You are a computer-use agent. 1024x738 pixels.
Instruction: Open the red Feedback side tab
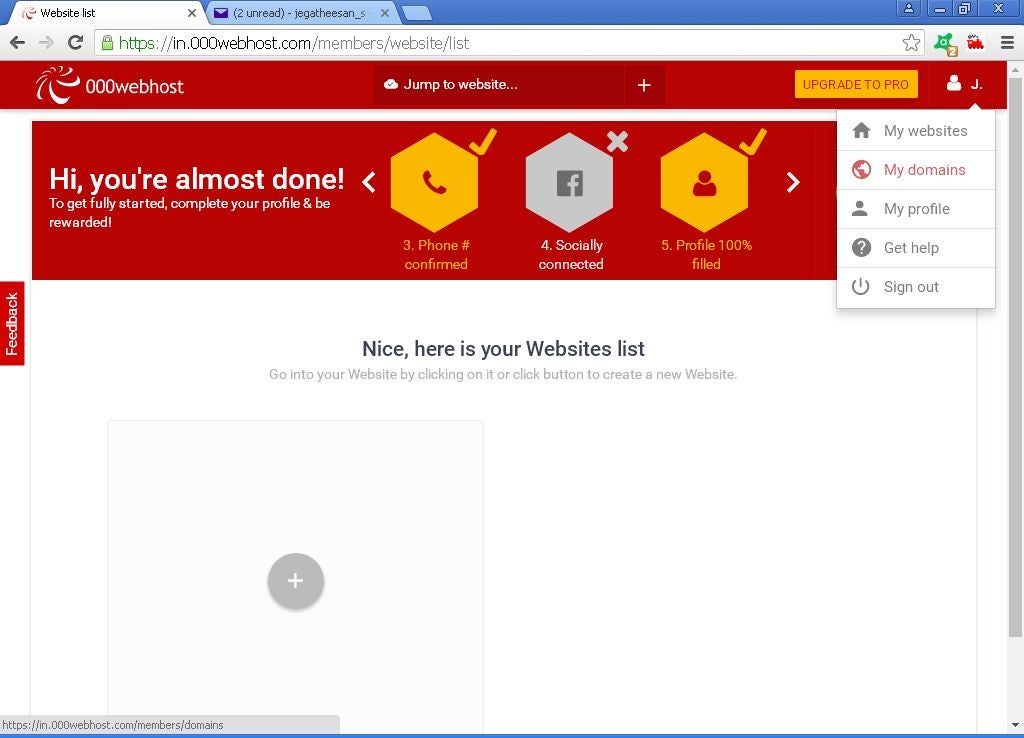pos(12,323)
